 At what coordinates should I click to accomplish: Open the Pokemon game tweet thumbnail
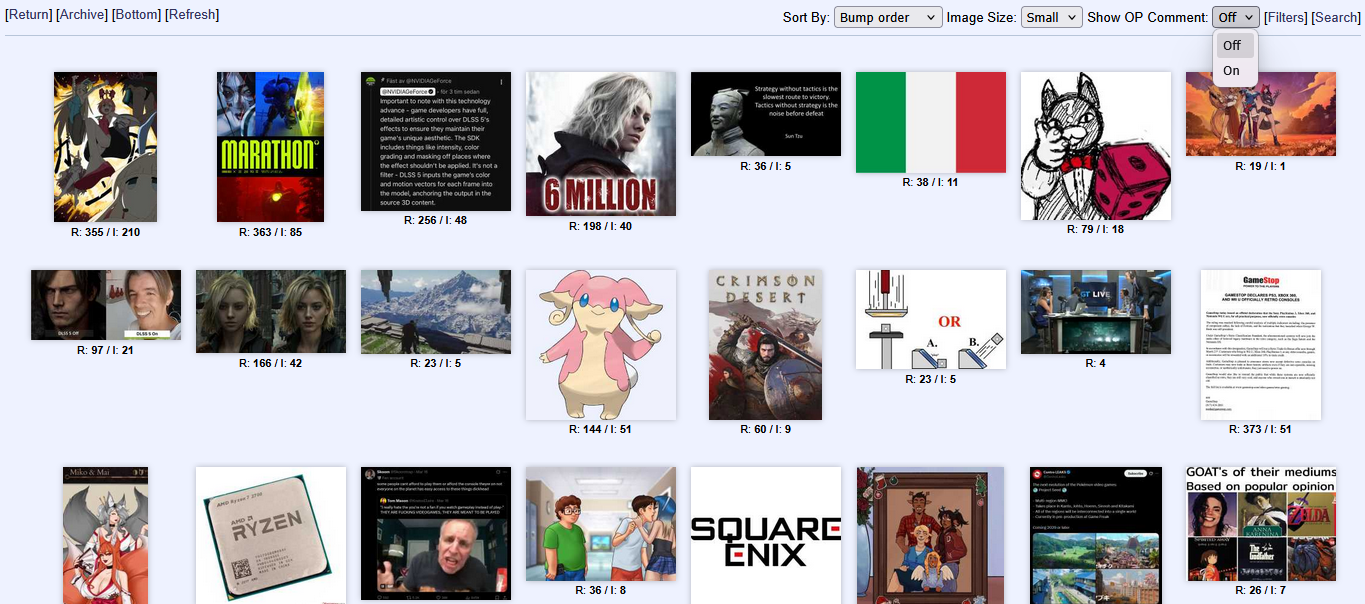(1096, 535)
